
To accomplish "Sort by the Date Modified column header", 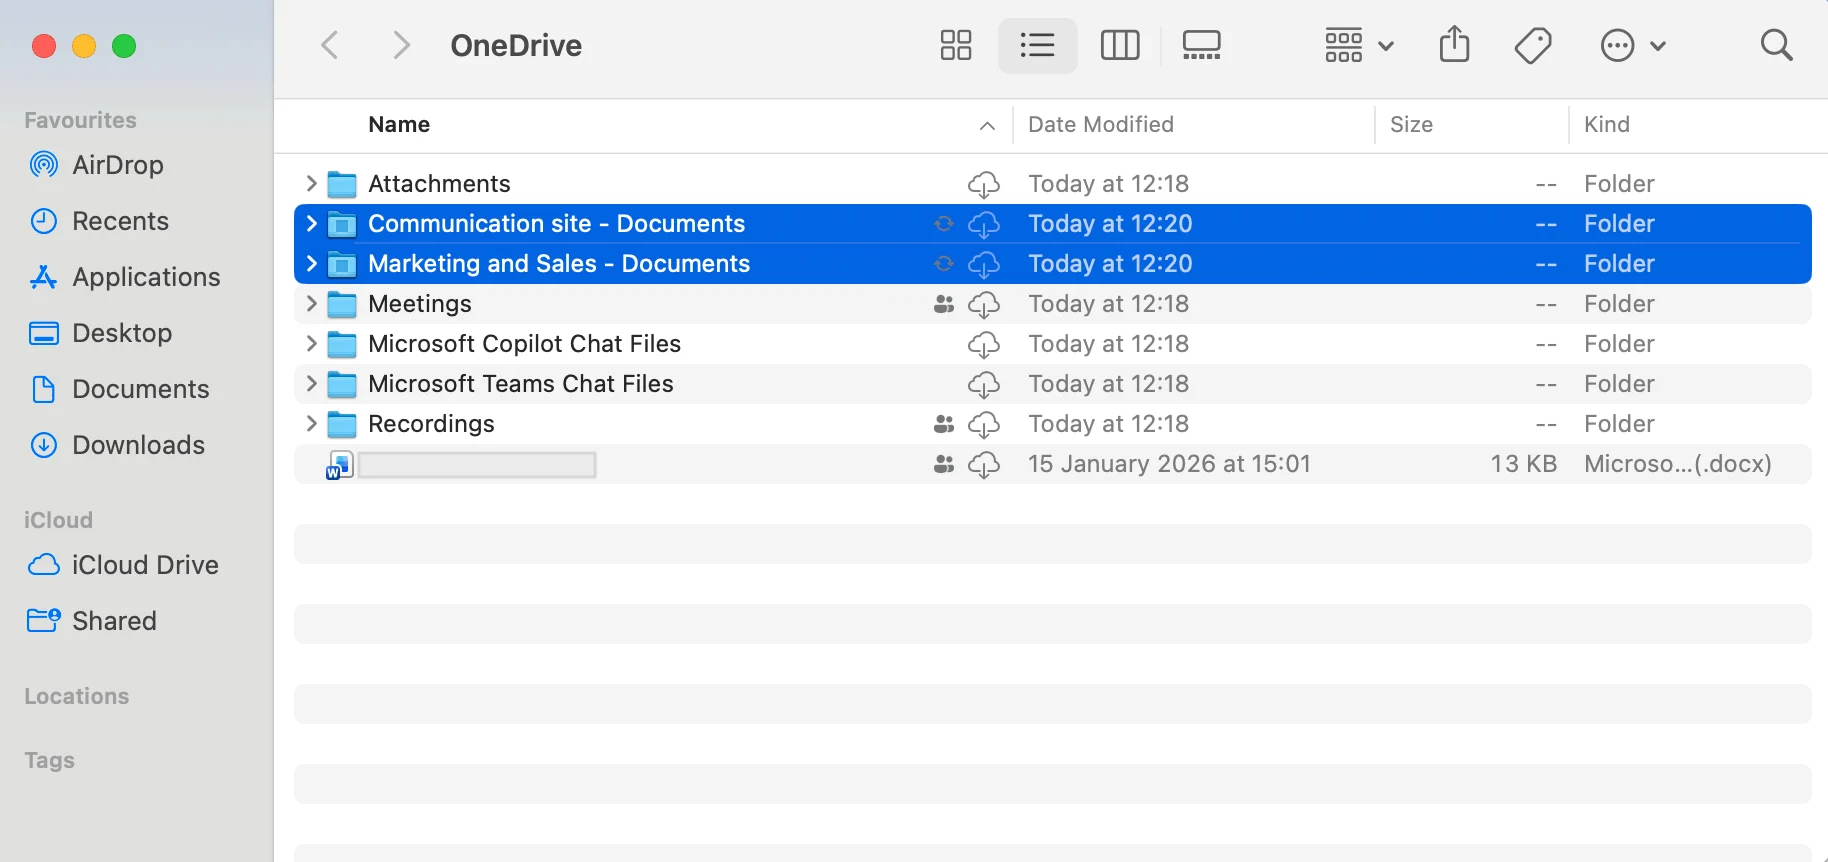I will [x=1101, y=124].
